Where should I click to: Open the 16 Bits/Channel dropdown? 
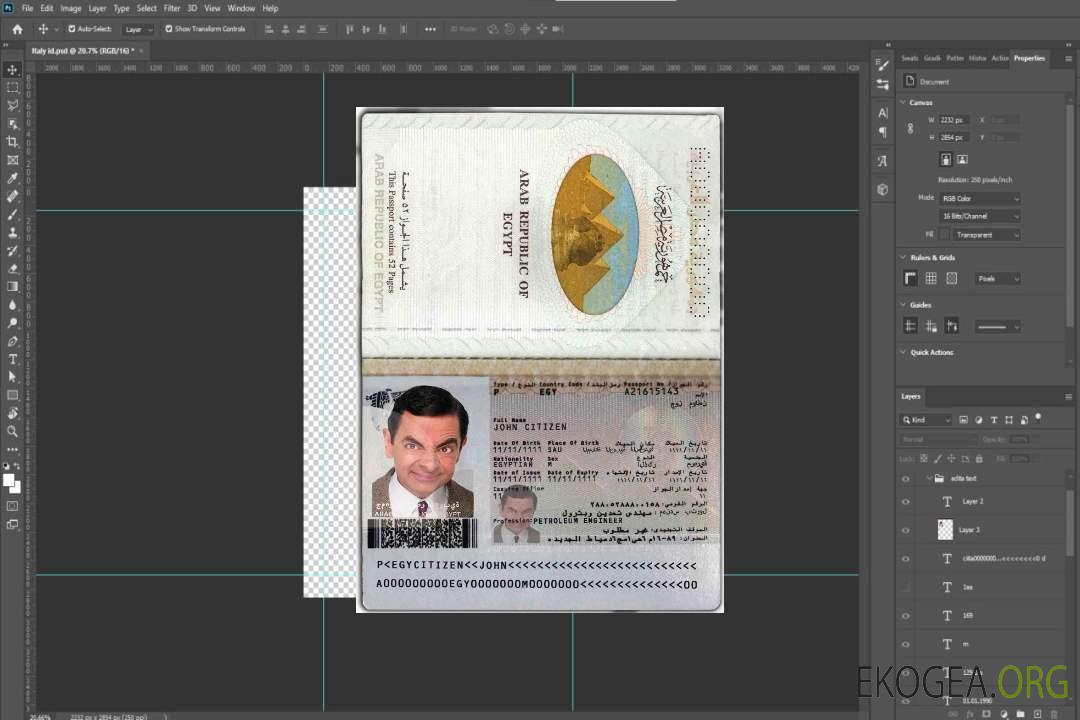pyautogui.click(x=979, y=216)
